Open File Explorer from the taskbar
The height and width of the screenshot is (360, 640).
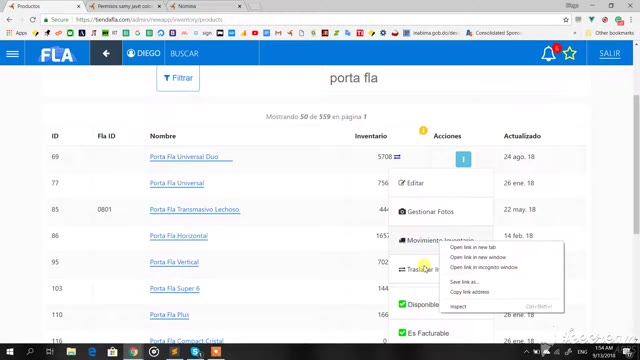[x=71, y=351]
